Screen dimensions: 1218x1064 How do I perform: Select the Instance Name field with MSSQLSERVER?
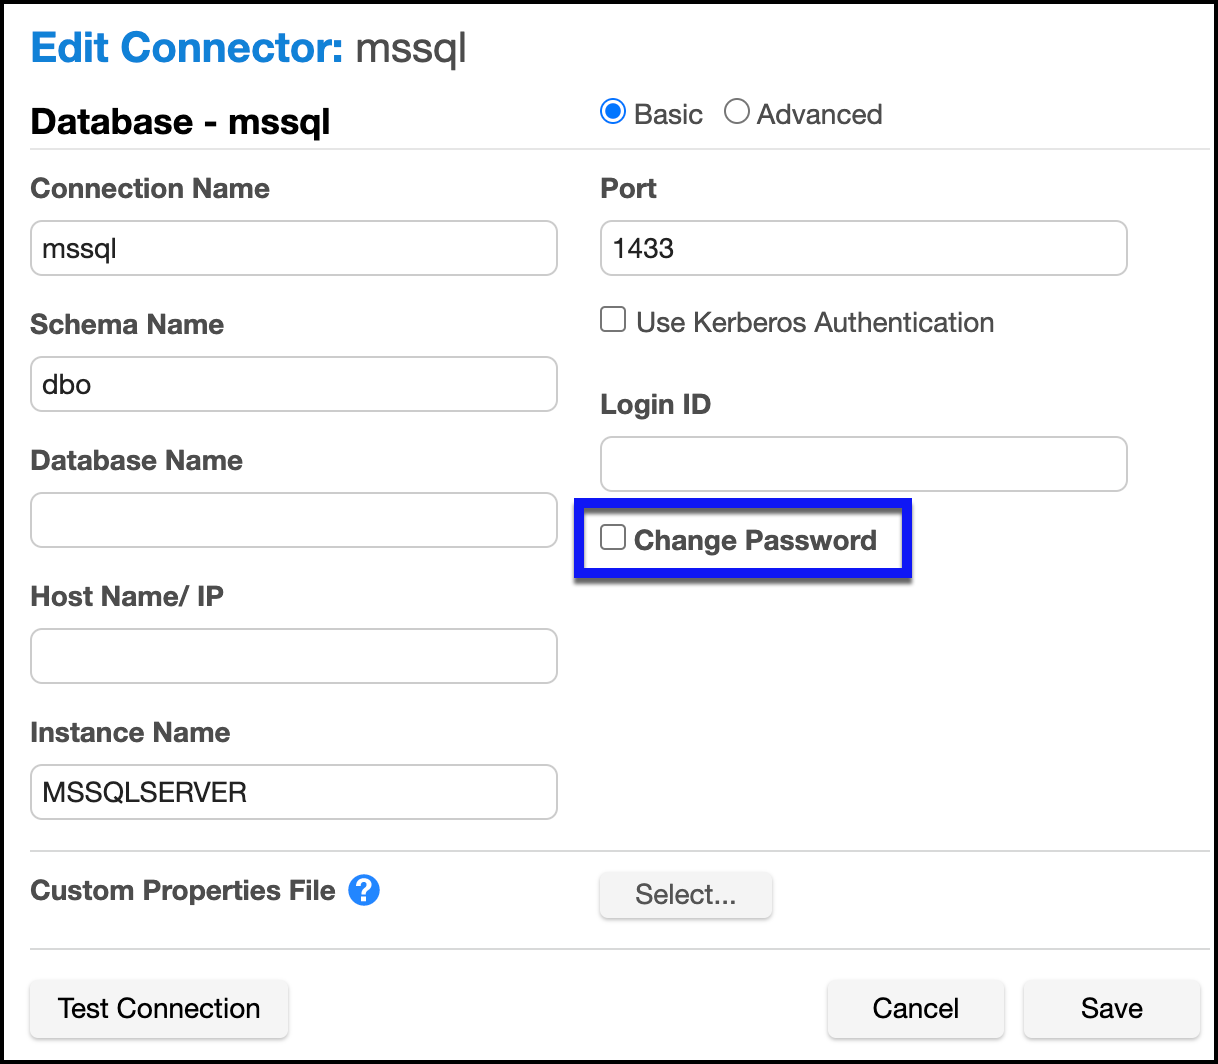point(293,792)
